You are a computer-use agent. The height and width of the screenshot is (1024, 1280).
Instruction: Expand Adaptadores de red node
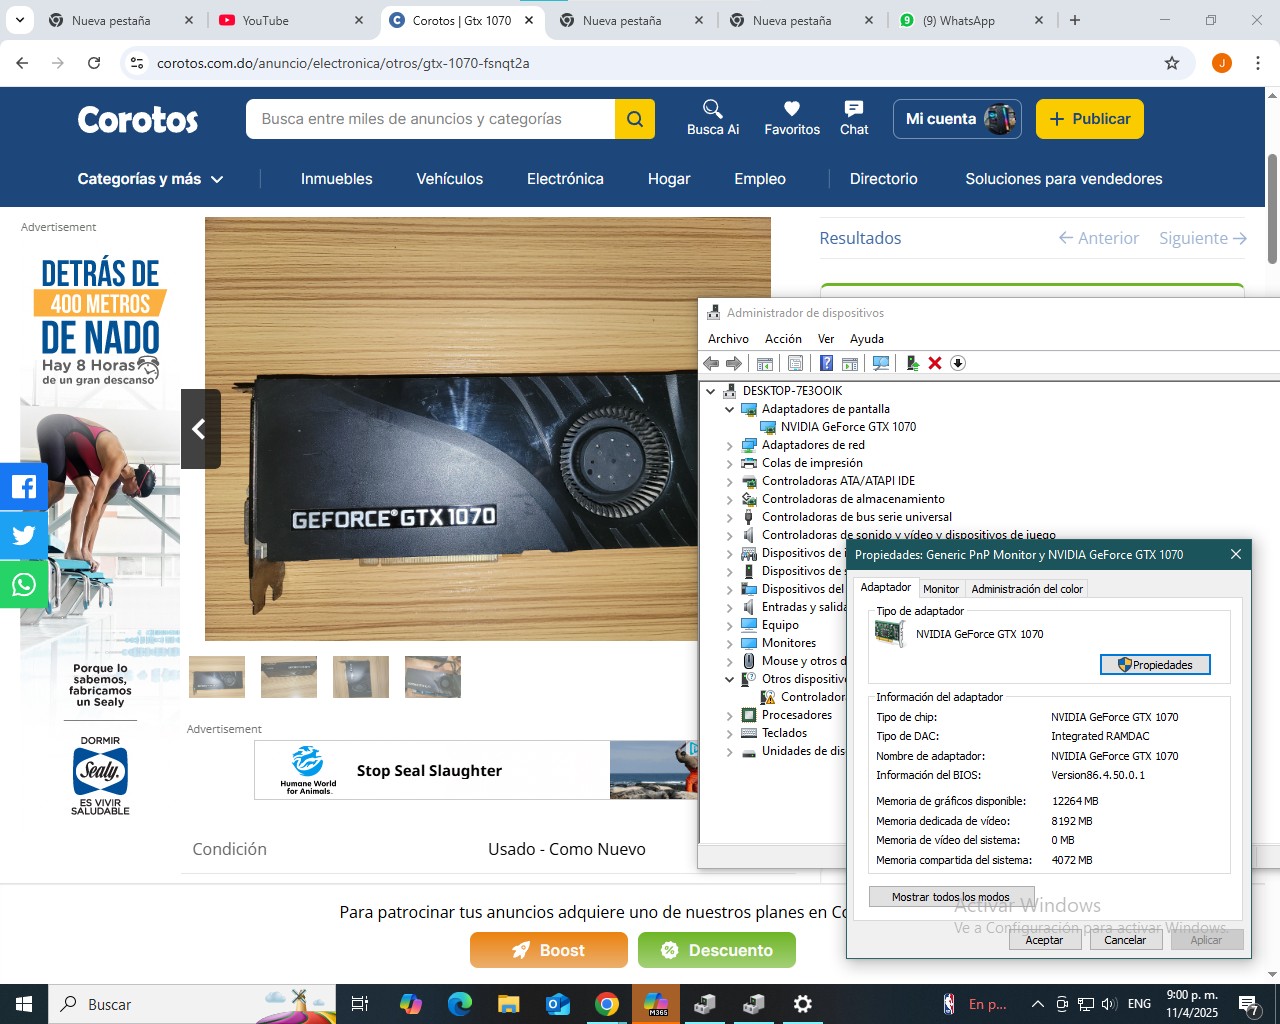729,446
